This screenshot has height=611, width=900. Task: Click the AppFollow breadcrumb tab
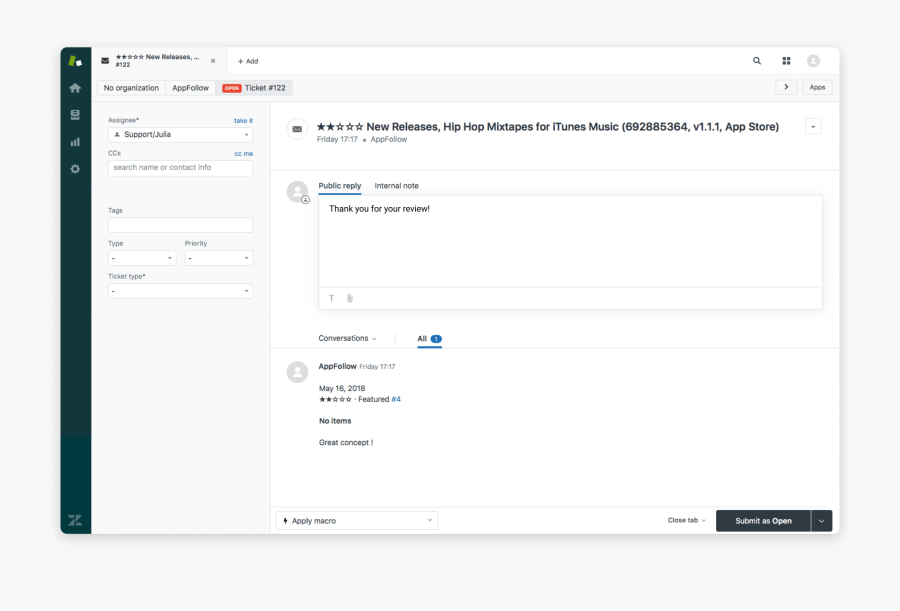click(191, 88)
